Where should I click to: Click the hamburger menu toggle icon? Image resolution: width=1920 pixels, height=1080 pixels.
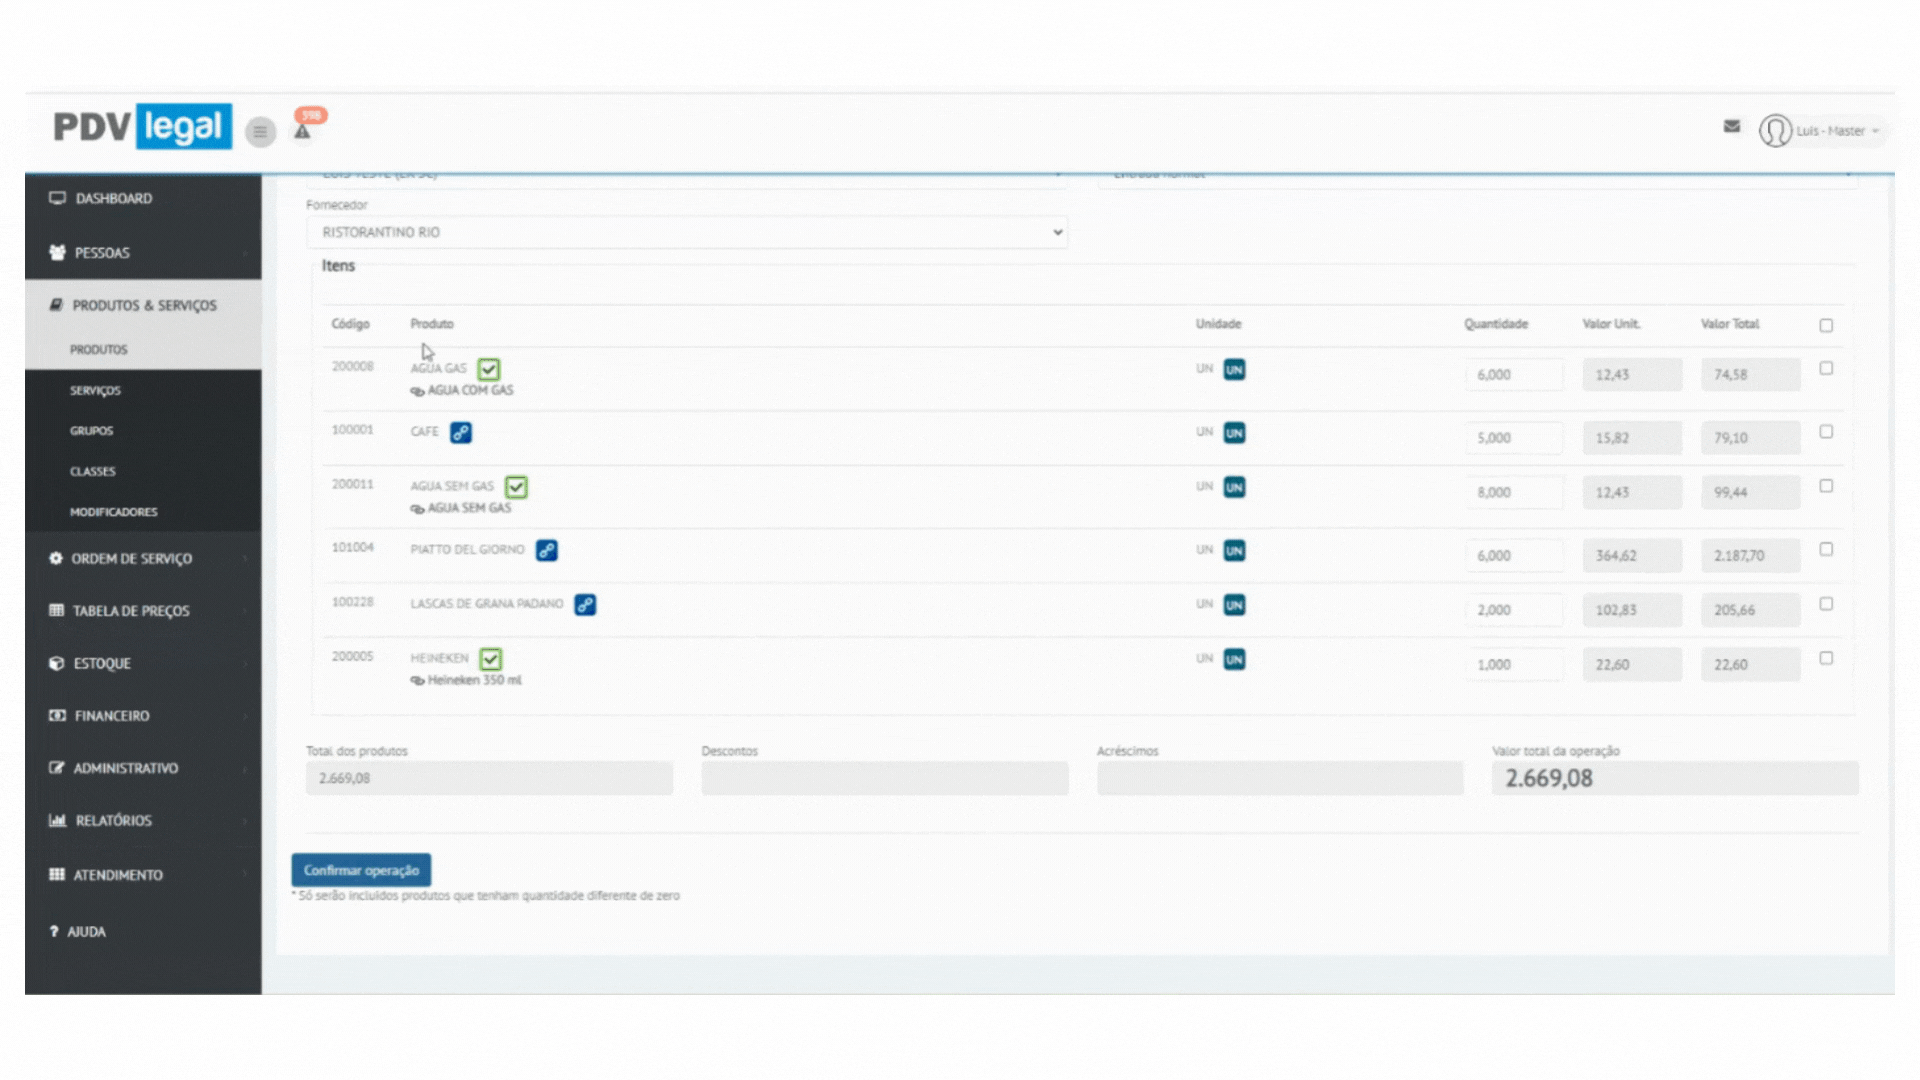260,132
